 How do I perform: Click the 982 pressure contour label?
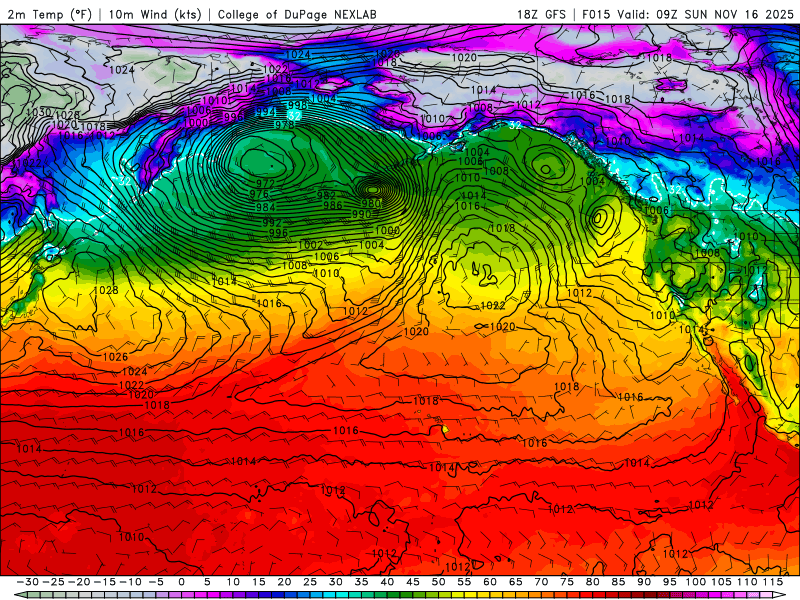[326, 195]
